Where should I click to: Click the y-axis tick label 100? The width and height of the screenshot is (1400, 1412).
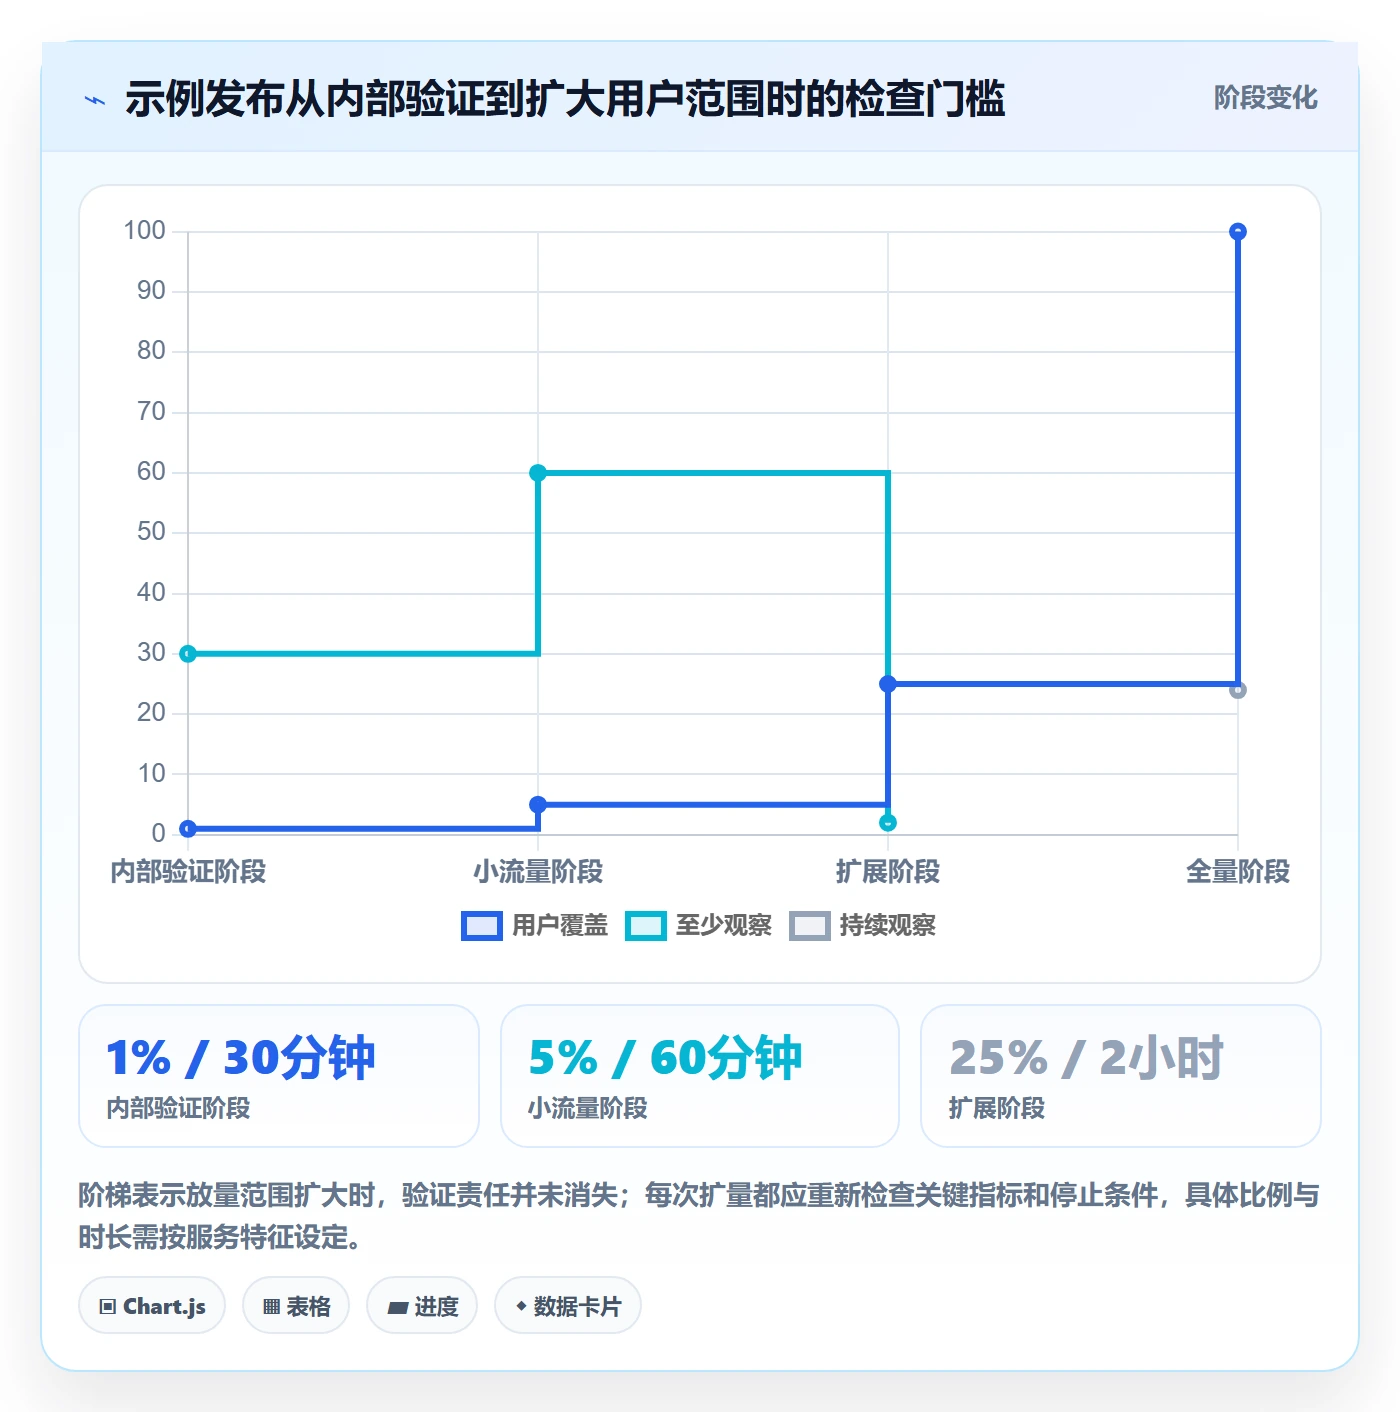[144, 231]
